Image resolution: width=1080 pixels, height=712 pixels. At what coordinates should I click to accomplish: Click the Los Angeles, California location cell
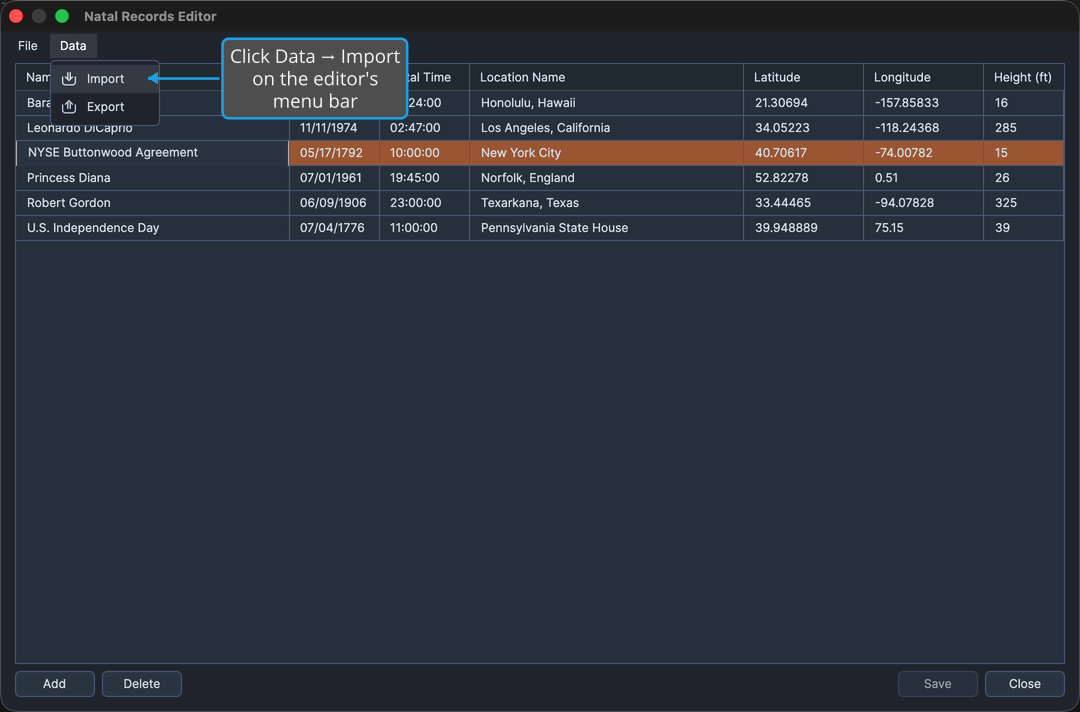click(x=606, y=128)
